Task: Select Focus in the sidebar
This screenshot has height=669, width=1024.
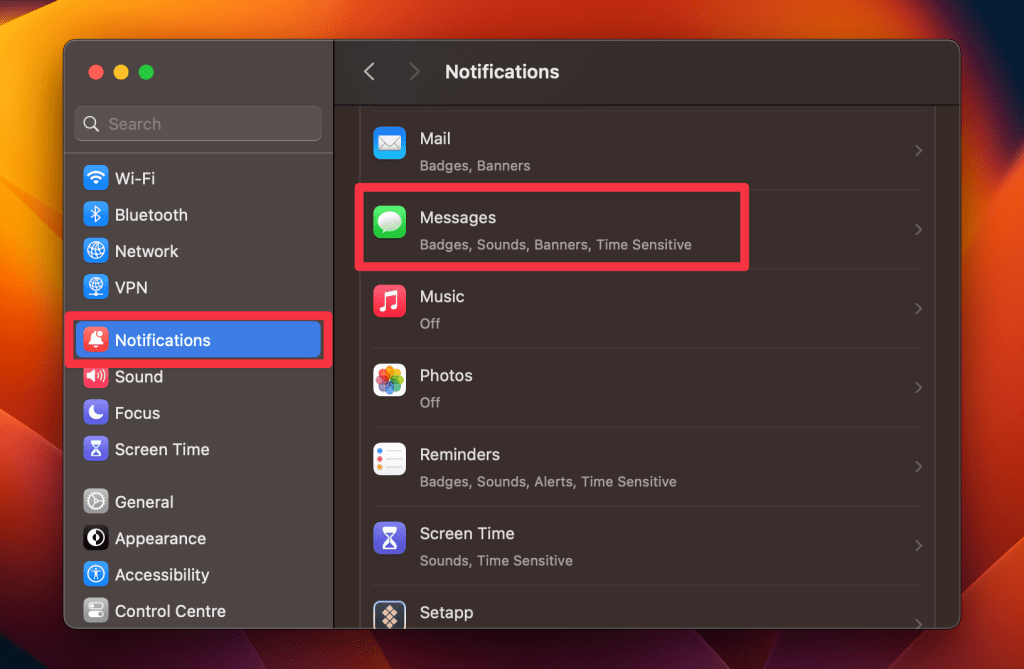Action: [137, 413]
